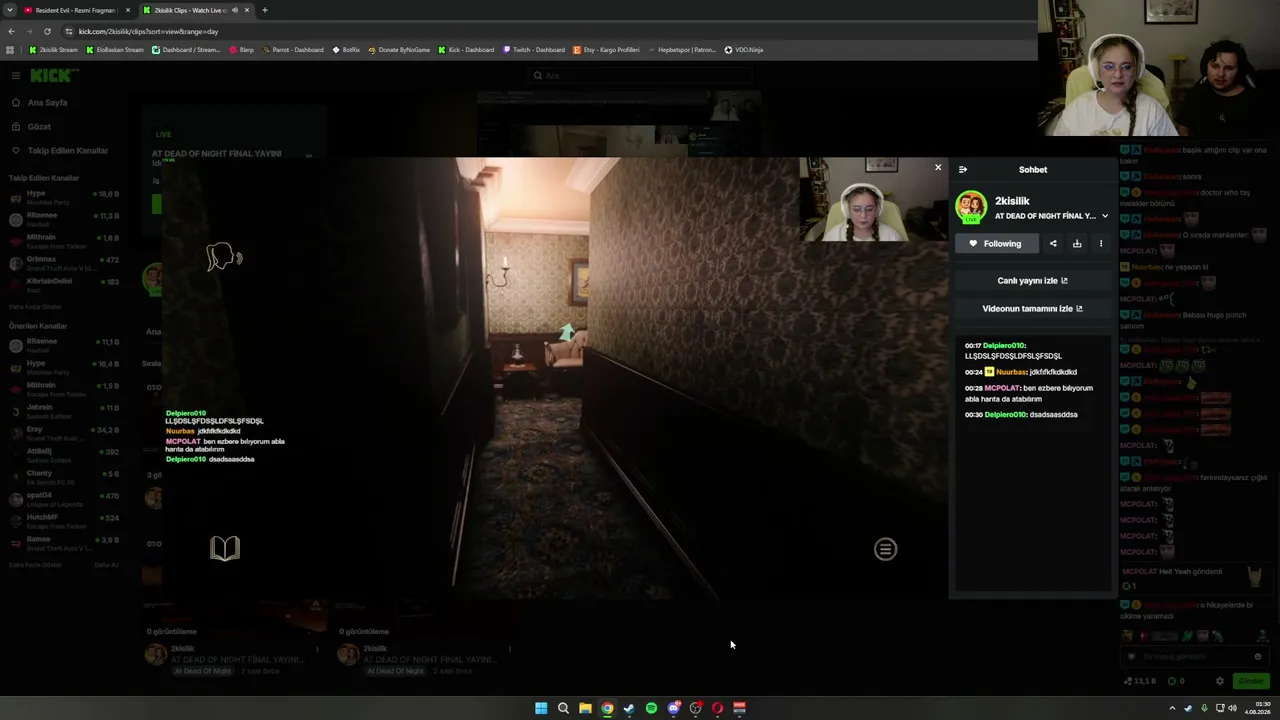Open the tab search dropdown
This screenshot has height=720, width=1280.
(x=9, y=10)
